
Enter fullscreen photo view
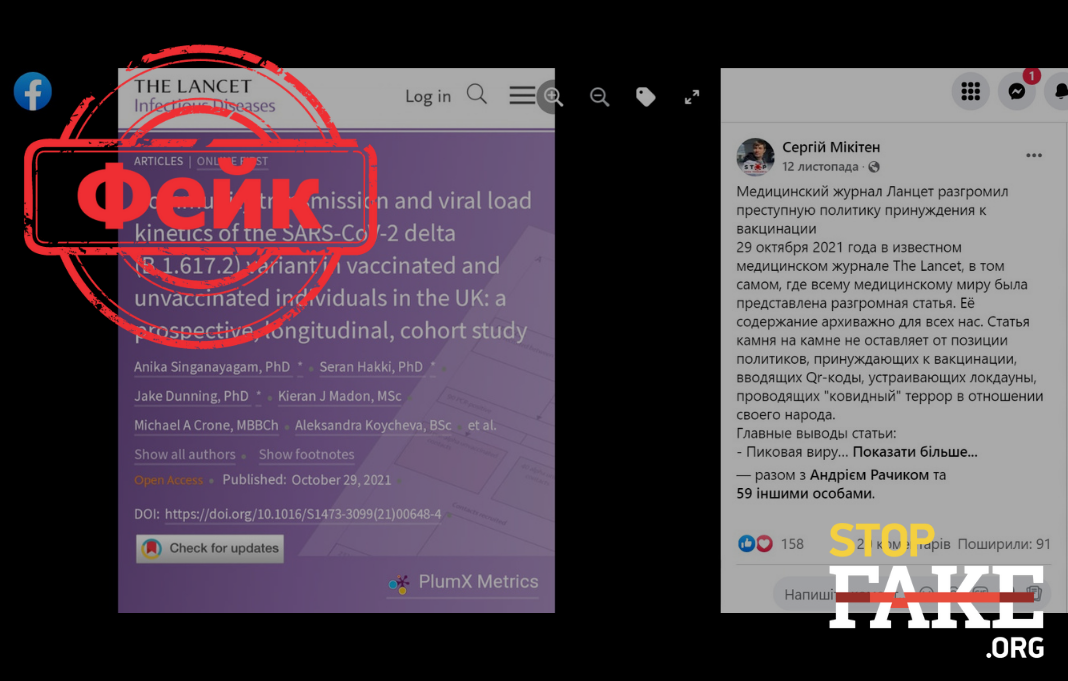(x=692, y=97)
